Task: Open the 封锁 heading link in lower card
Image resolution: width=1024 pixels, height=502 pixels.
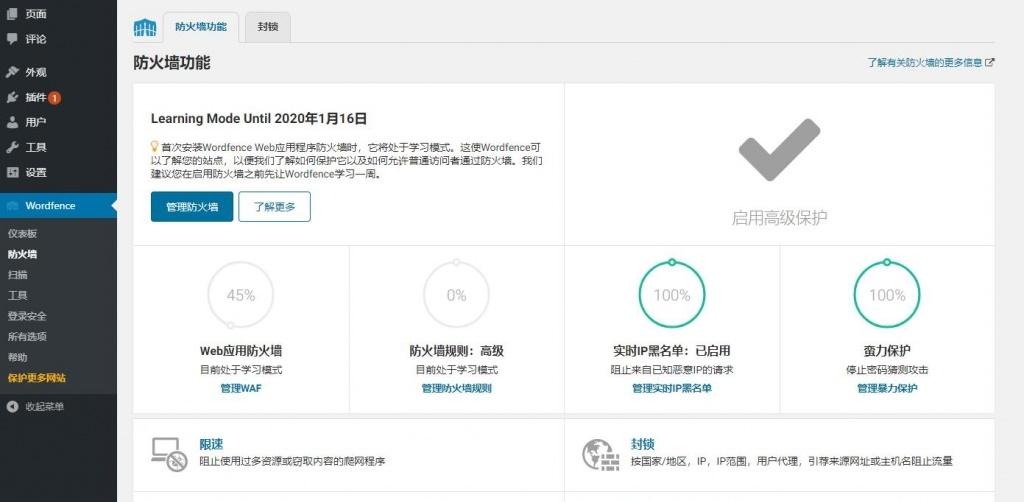Action: [x=643, y=445]
